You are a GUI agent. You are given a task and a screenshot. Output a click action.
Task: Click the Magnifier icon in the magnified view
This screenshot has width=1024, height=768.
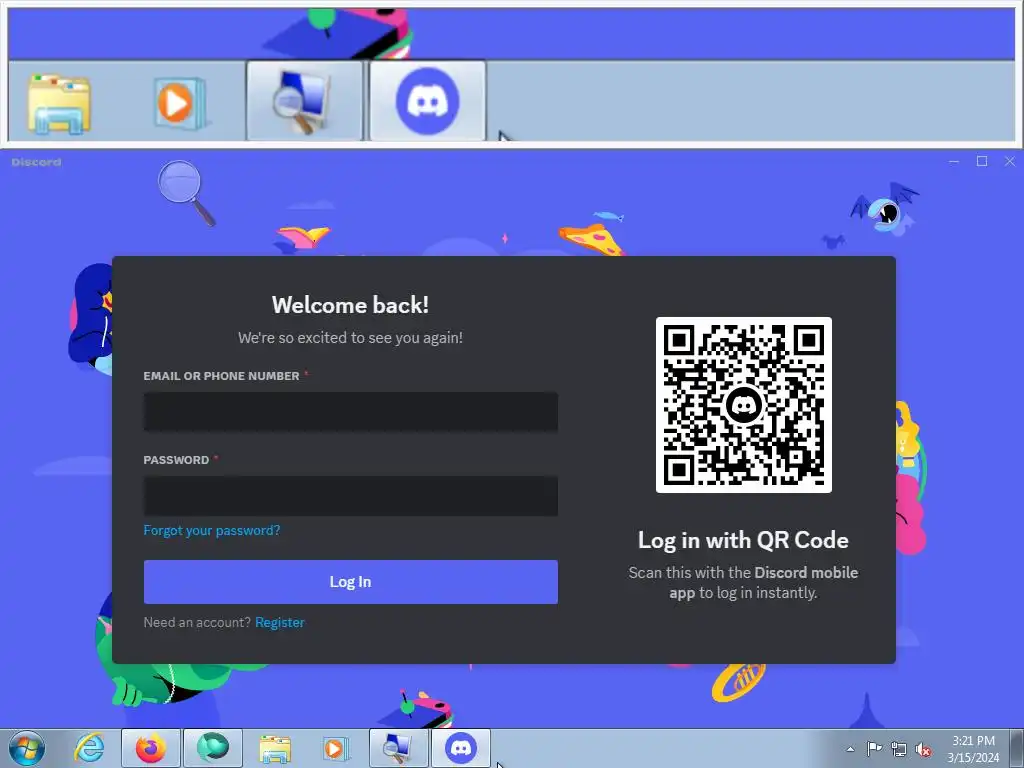click(304, 101)
